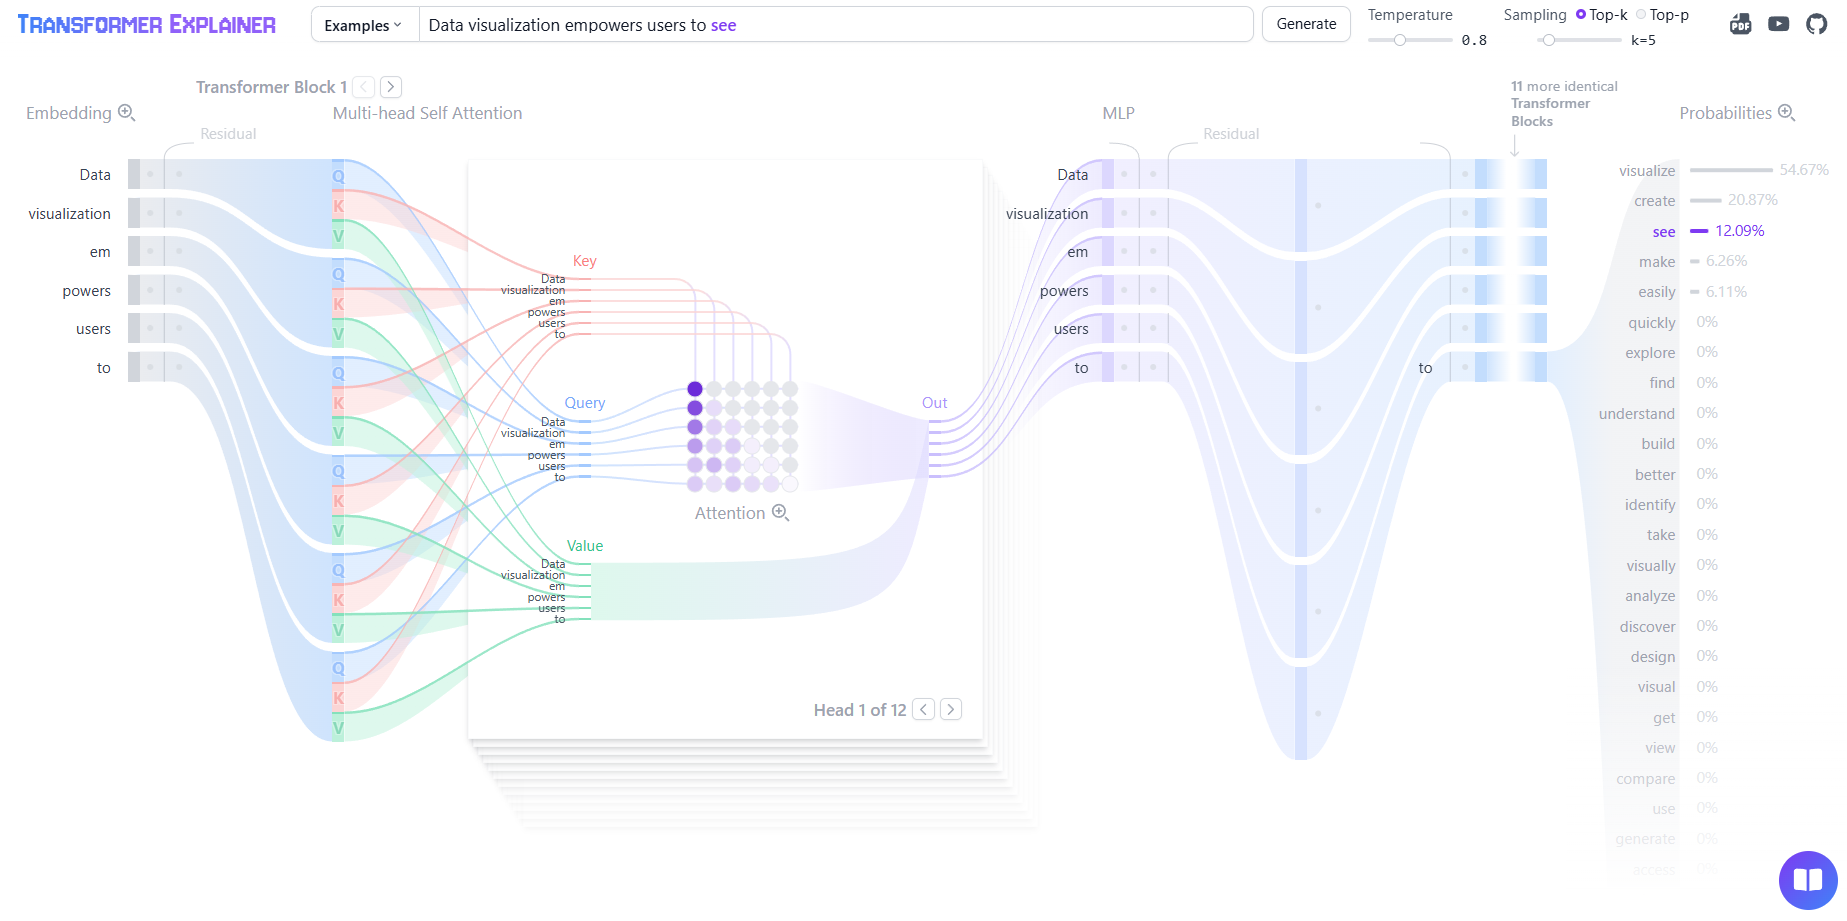Select Top-p sampling option
This screenshot has height=921, width=1847.
pos(1641,14)
